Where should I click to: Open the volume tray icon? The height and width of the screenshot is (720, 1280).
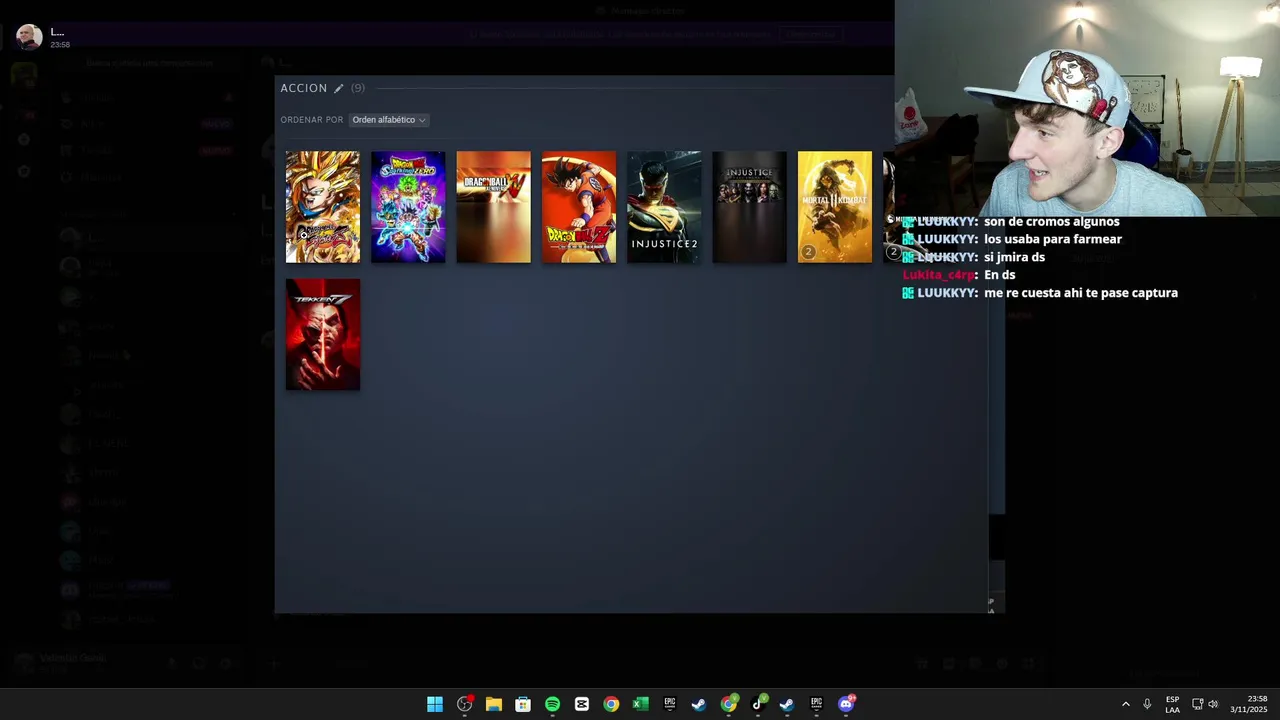[1214, 704]
